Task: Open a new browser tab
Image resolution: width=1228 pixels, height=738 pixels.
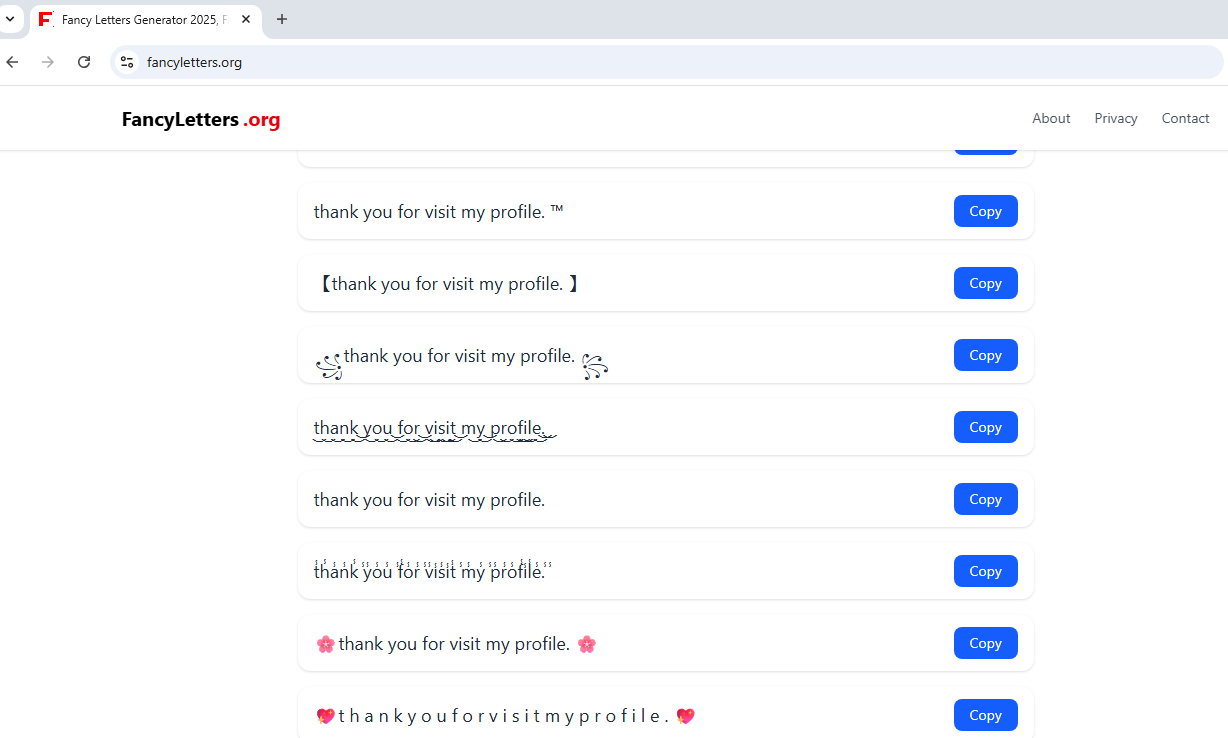Action: [282, 19]
